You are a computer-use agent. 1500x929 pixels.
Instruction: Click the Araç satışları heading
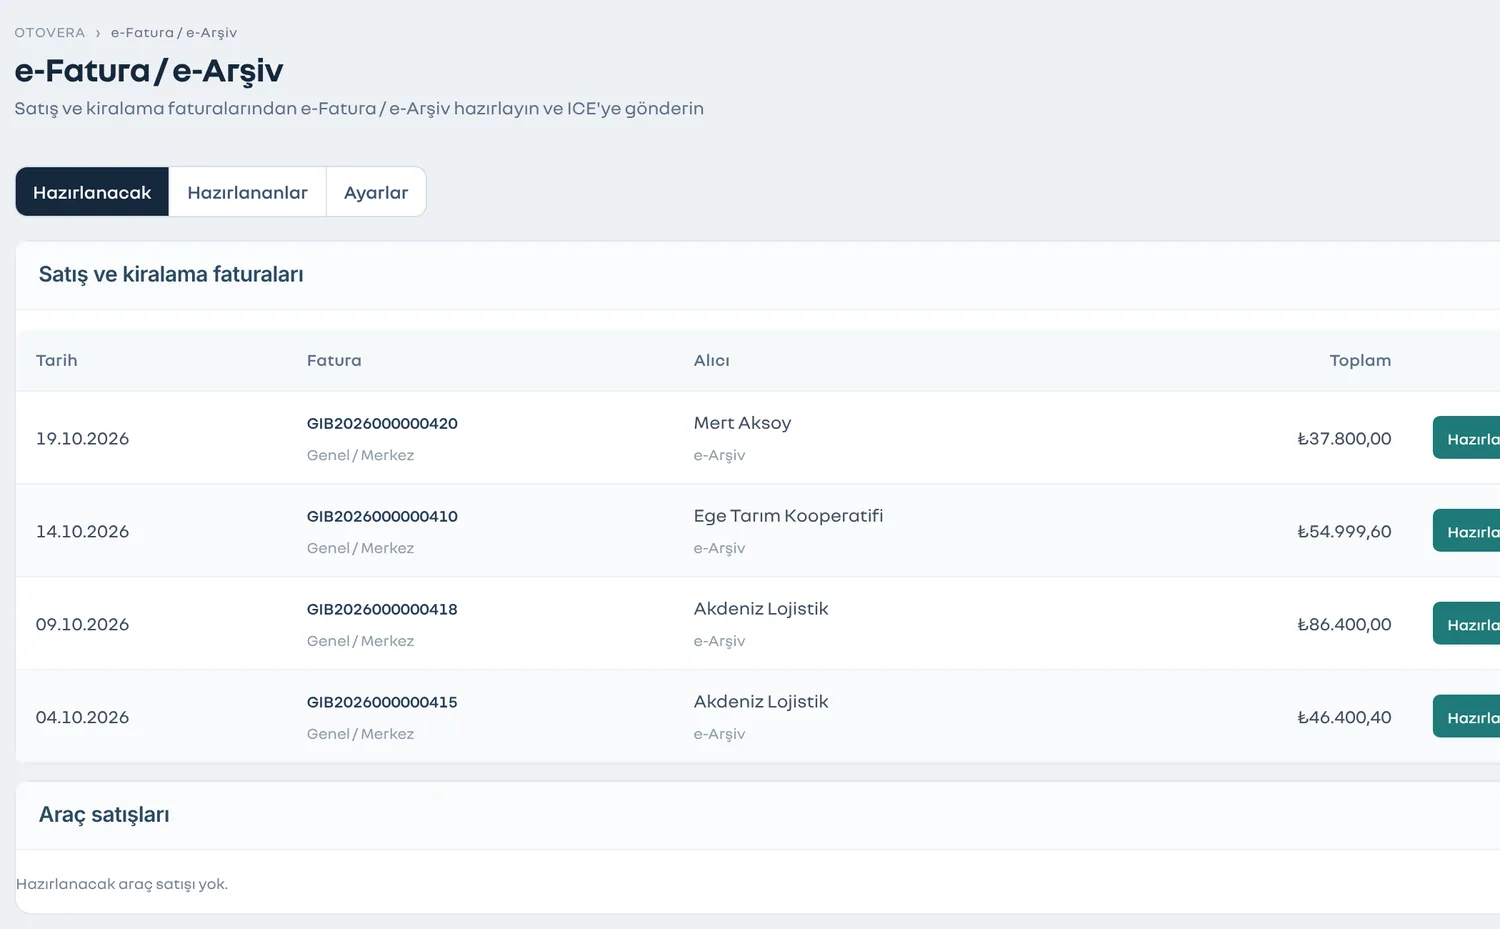(x=104, y=815)
